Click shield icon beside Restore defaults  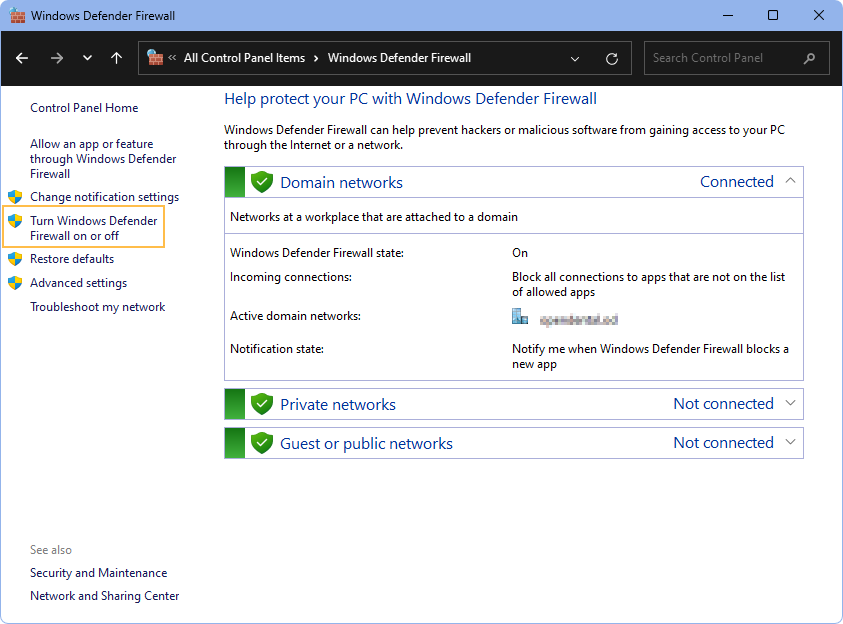click(x=15, y=259)
